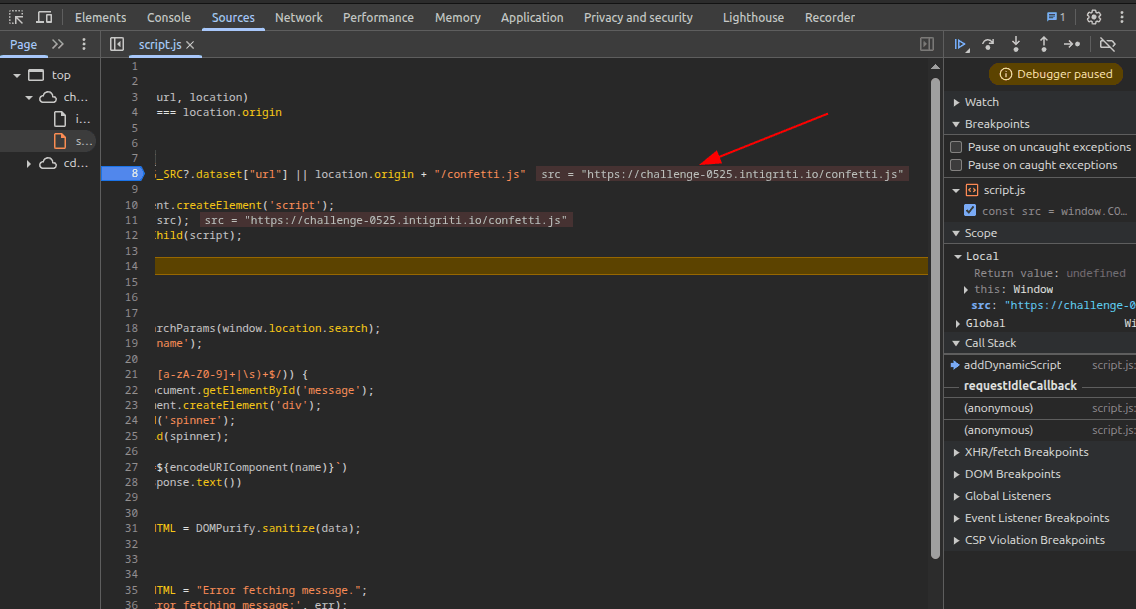Expand the this: Window object
The image size is (1136, 609).
pyautogui.click(x=966, y=290)
